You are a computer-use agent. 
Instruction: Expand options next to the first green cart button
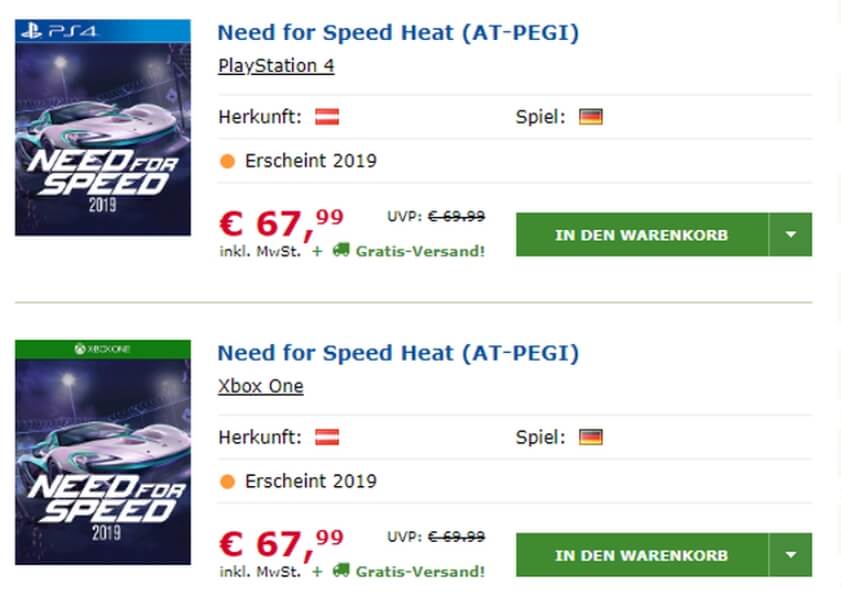790,233
